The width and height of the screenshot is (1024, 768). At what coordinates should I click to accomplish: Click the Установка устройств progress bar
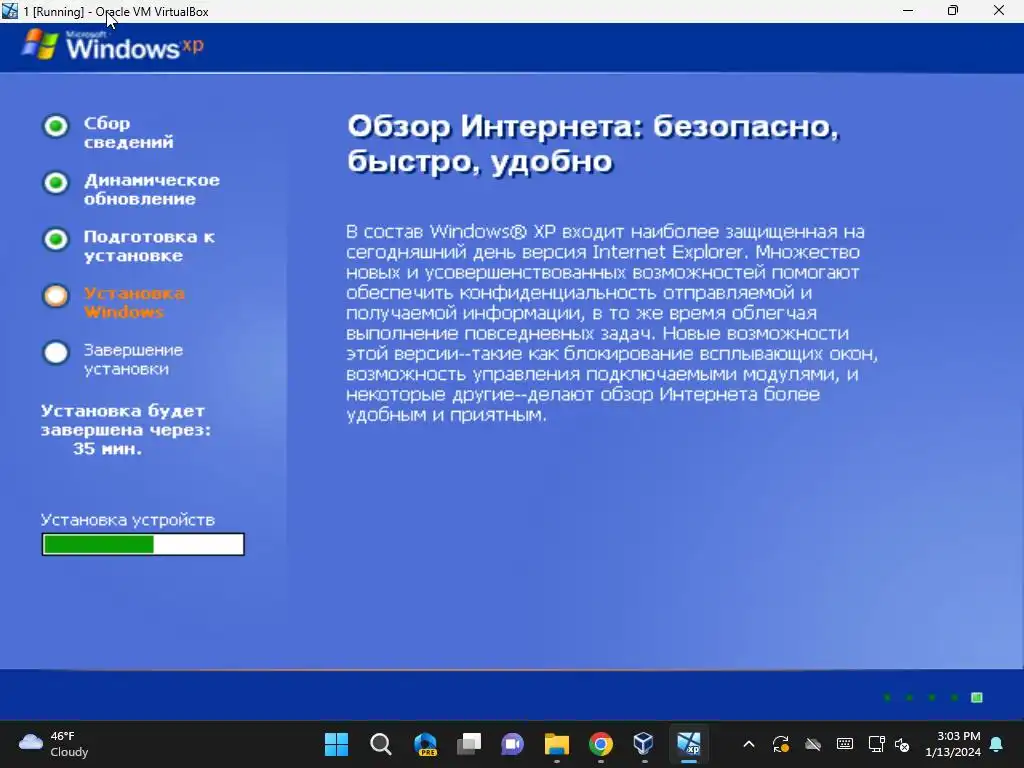pos(143,544)
